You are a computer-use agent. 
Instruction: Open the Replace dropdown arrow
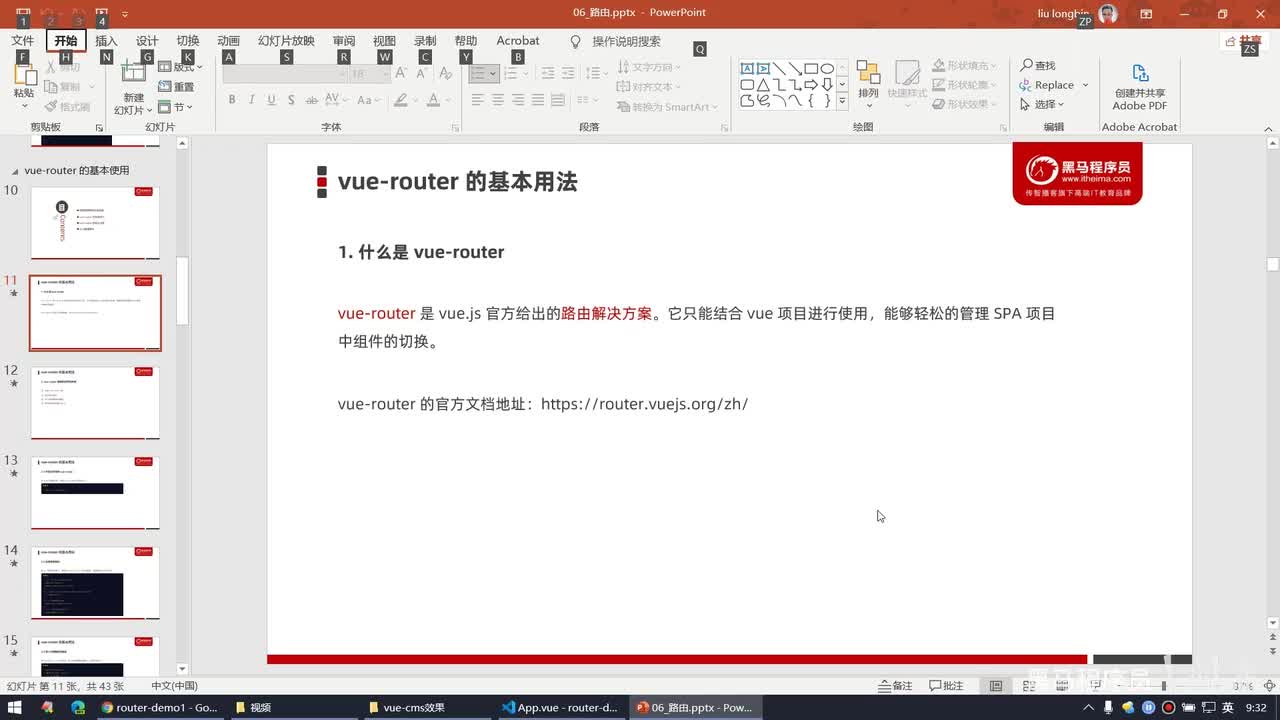(x=1085, y=85)
